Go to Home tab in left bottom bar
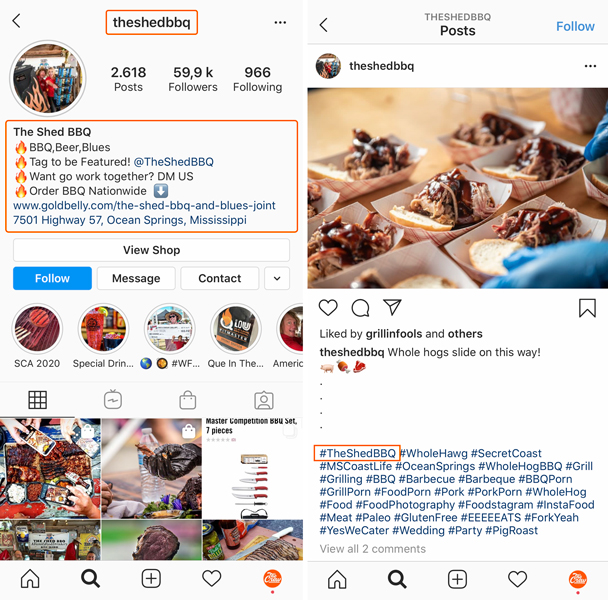The image size is (608, 600). 30,579
